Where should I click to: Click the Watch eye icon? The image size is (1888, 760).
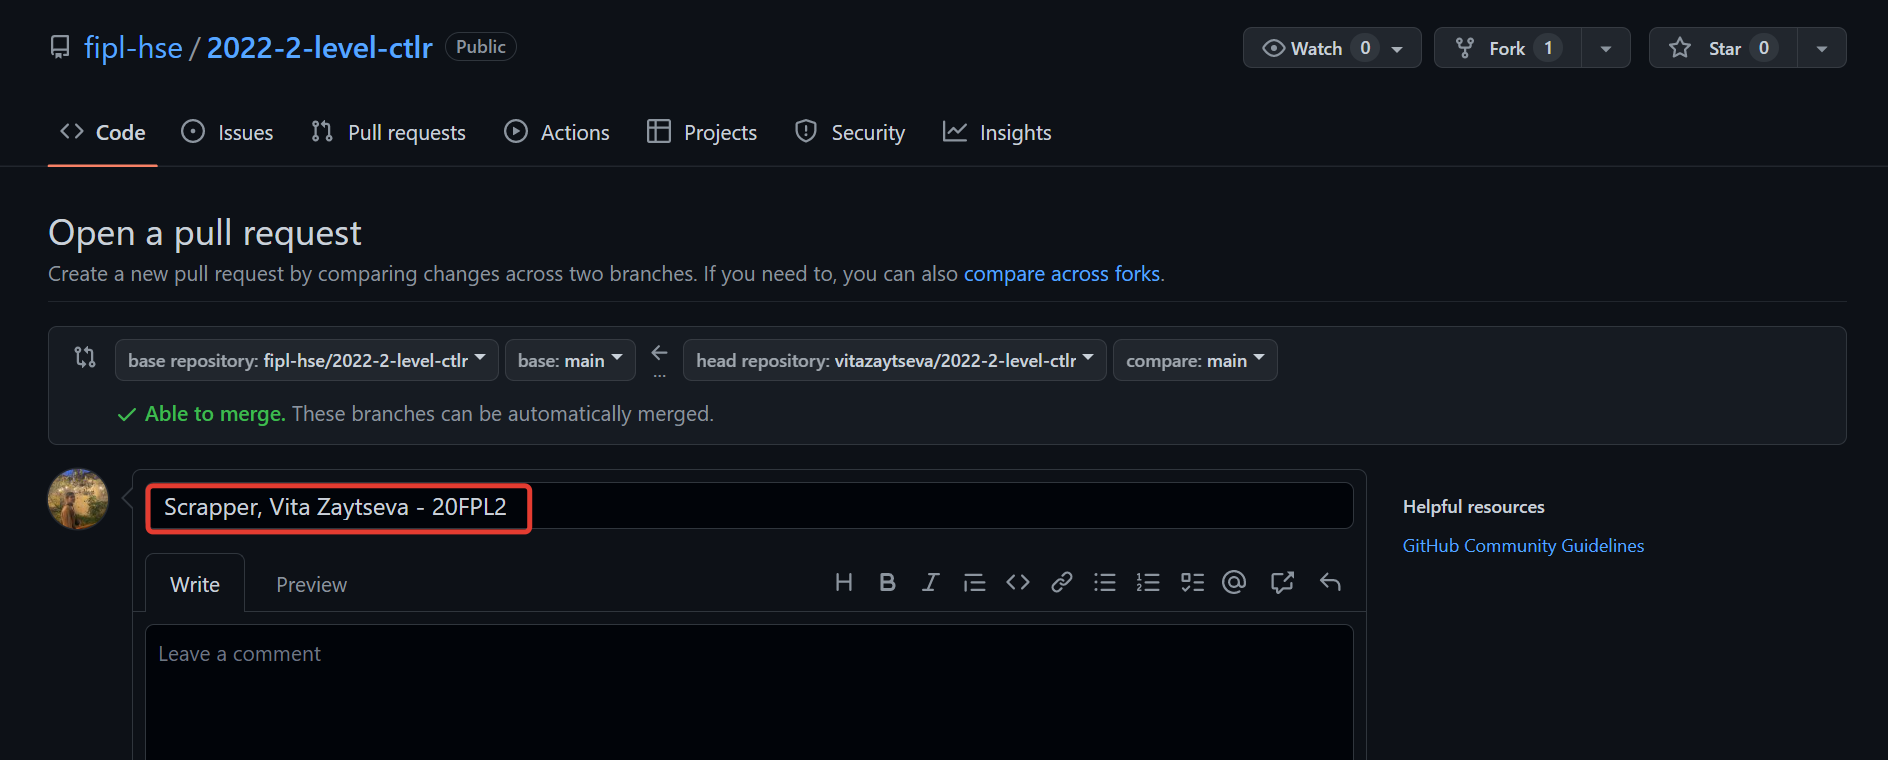[x=1273, y=48]
